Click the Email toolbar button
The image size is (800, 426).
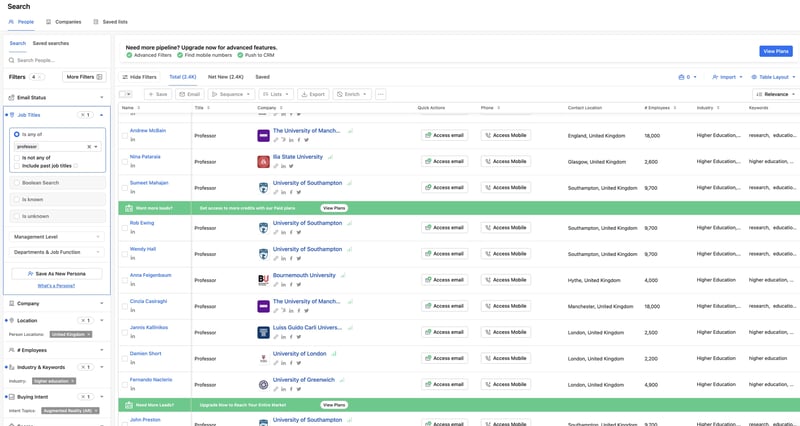(x=190, y=94)
